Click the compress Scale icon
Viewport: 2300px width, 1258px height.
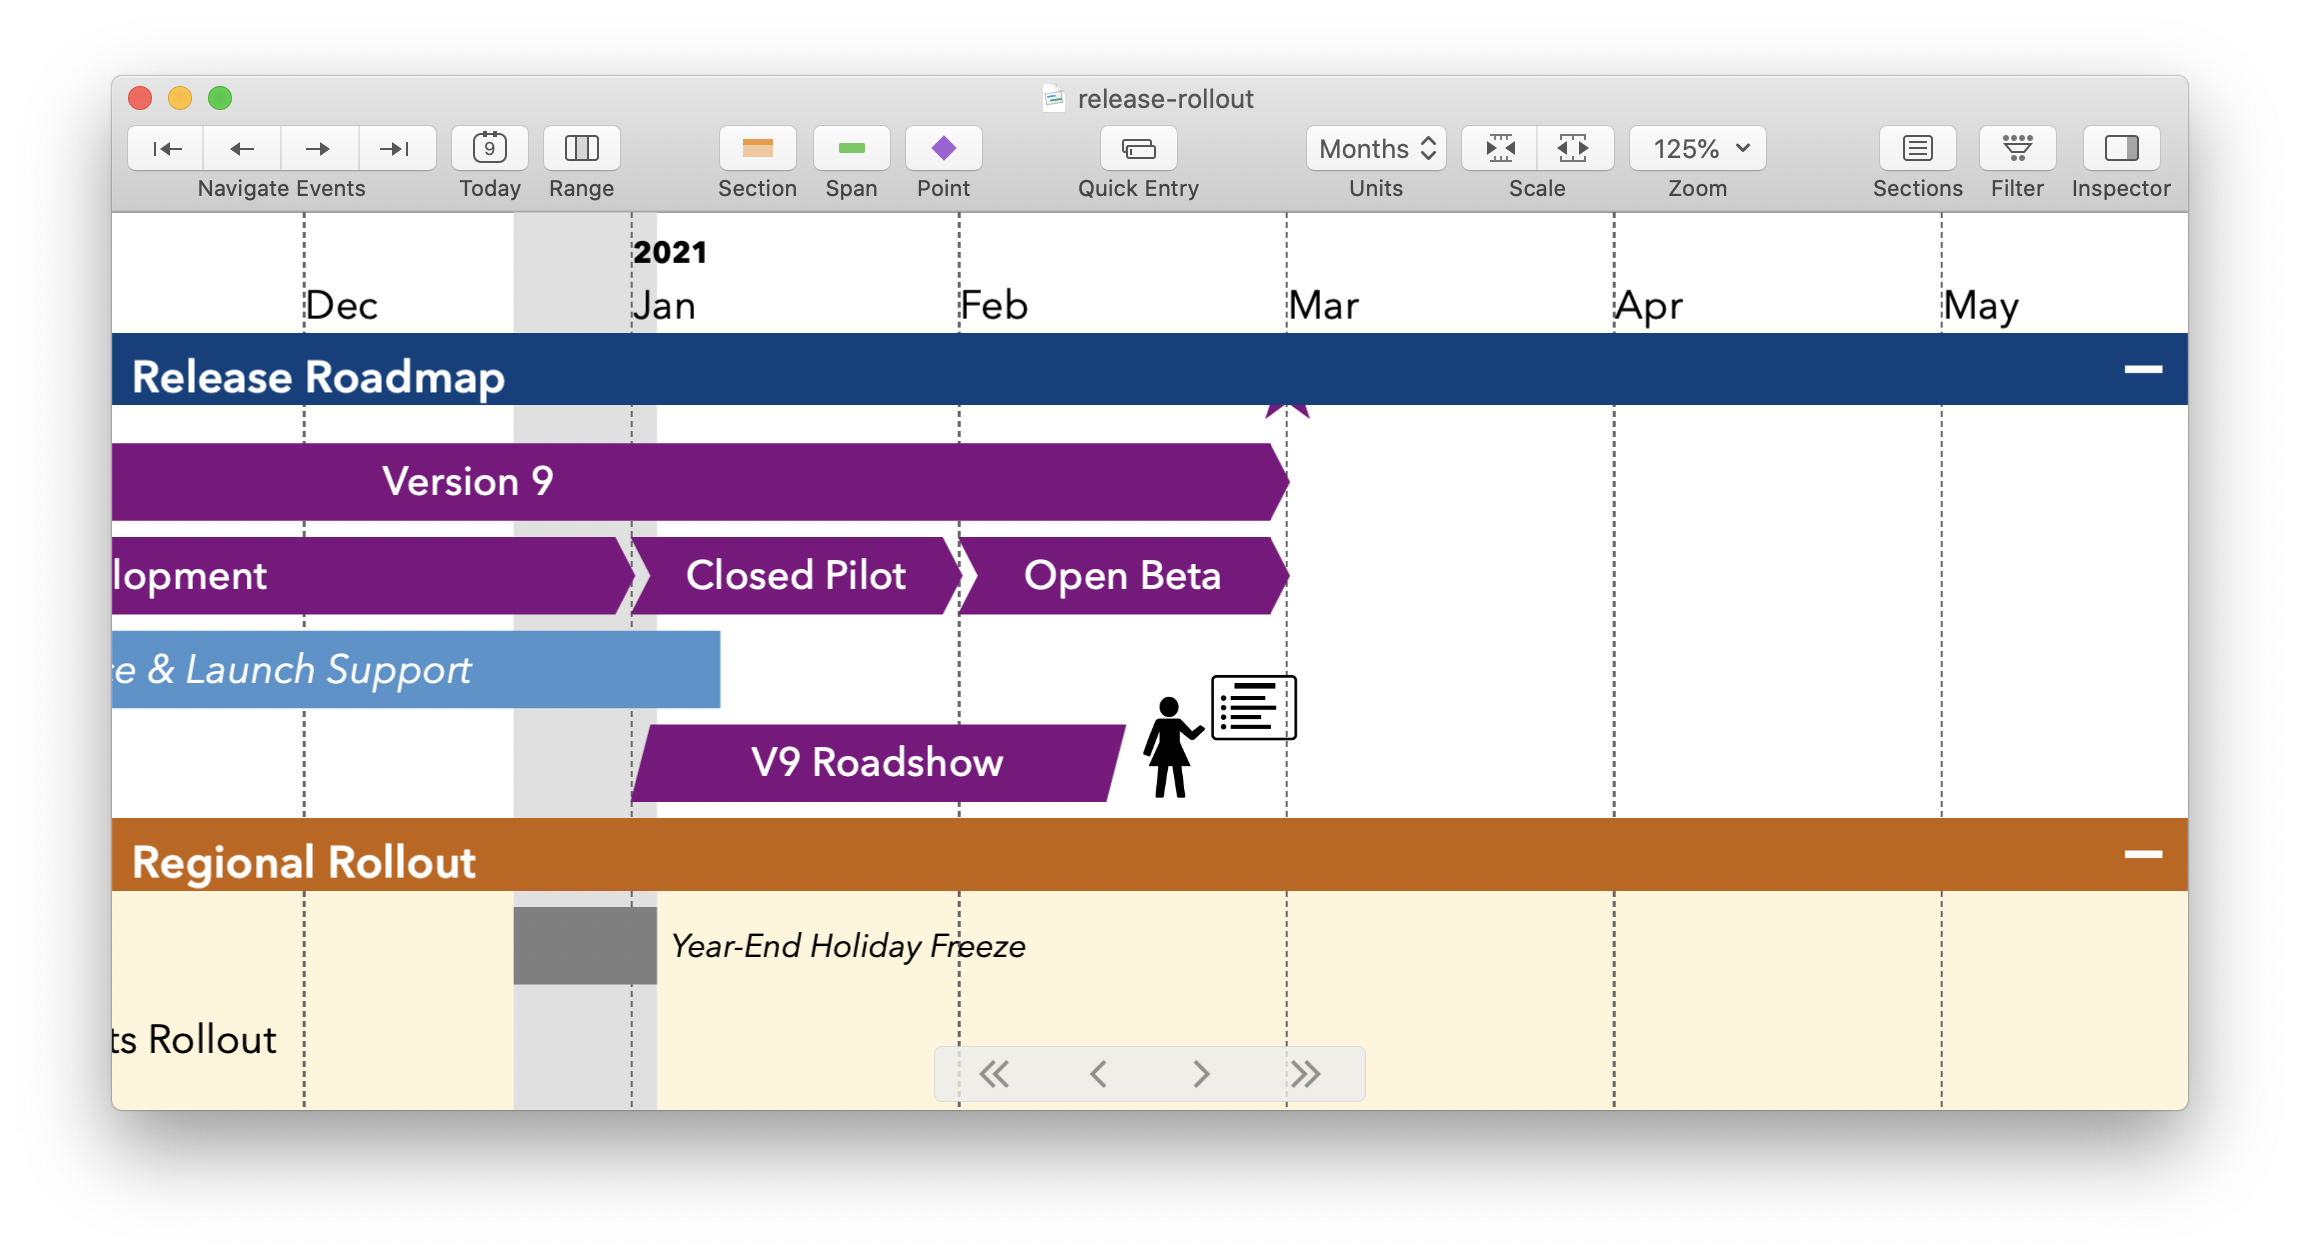click(1500, 148)
